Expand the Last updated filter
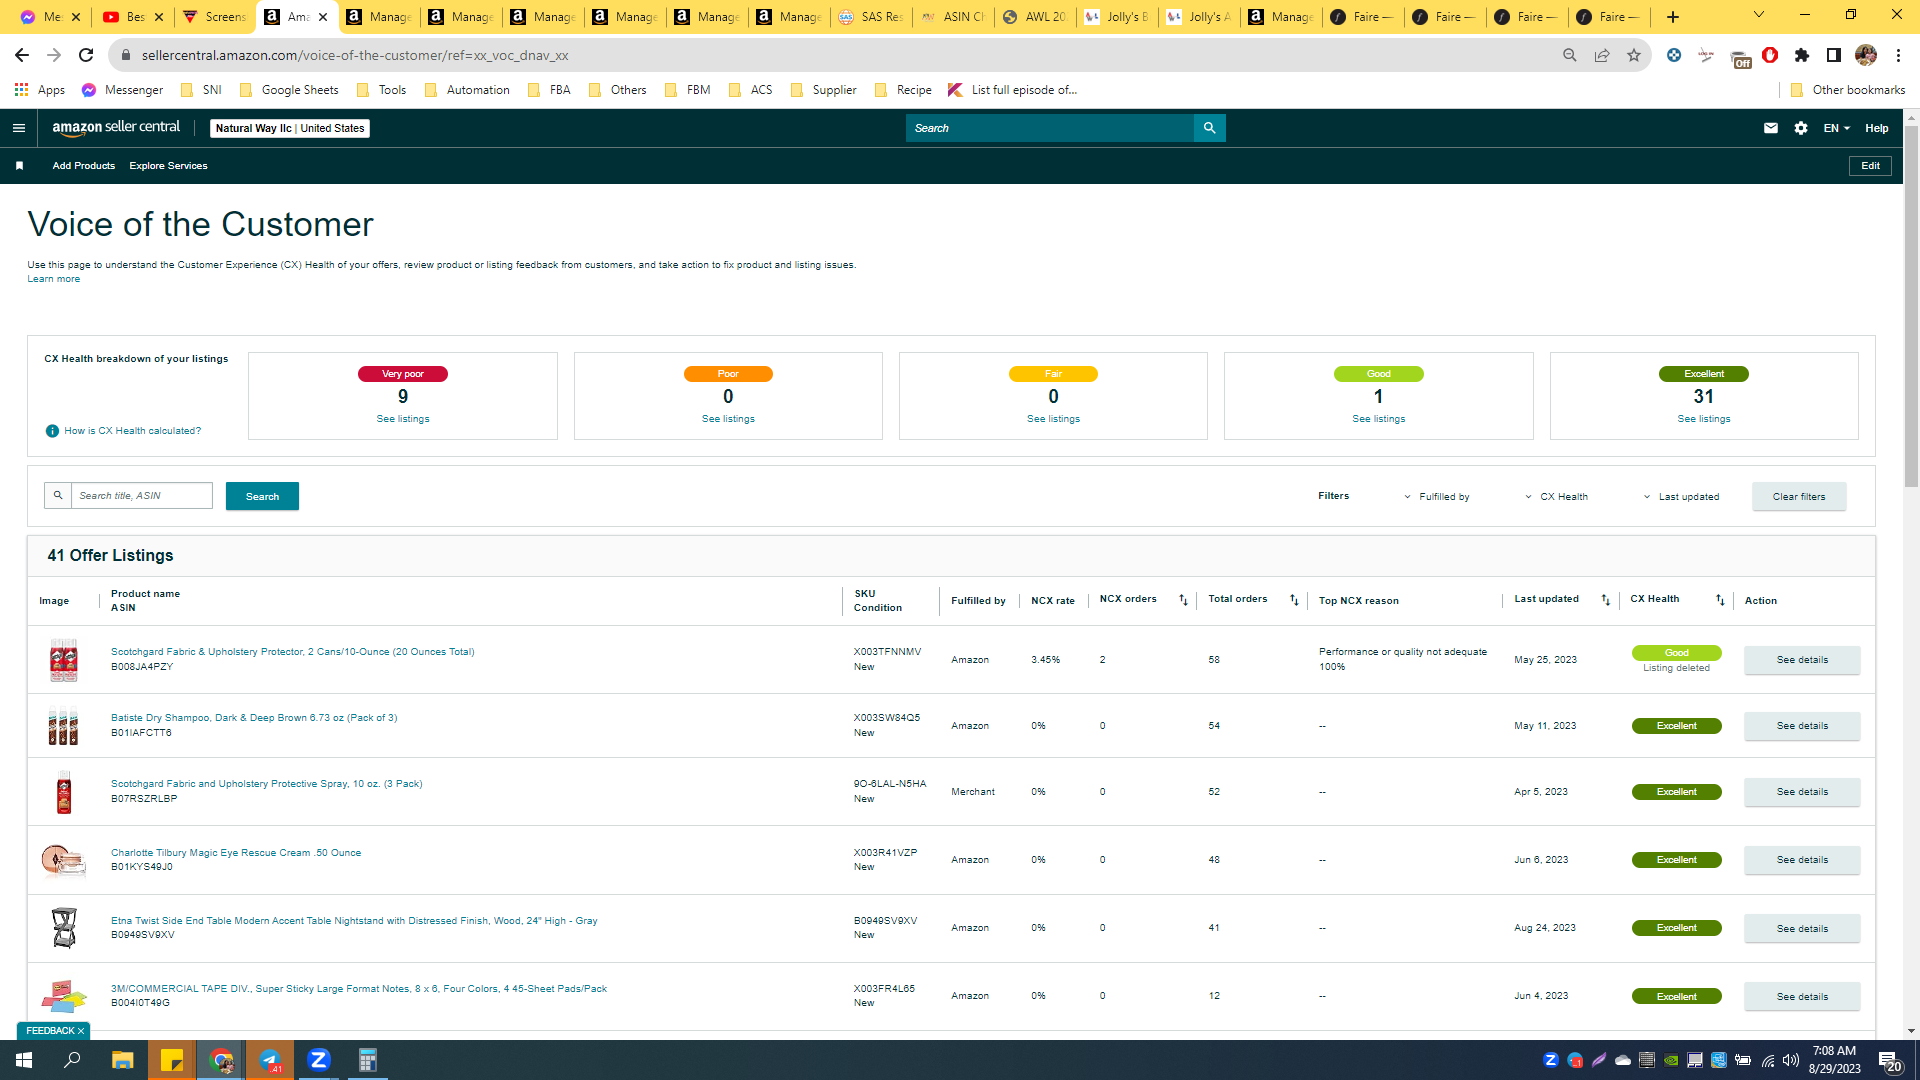This screenshot has height=1080, width=1920. [x=1681, y=497]
